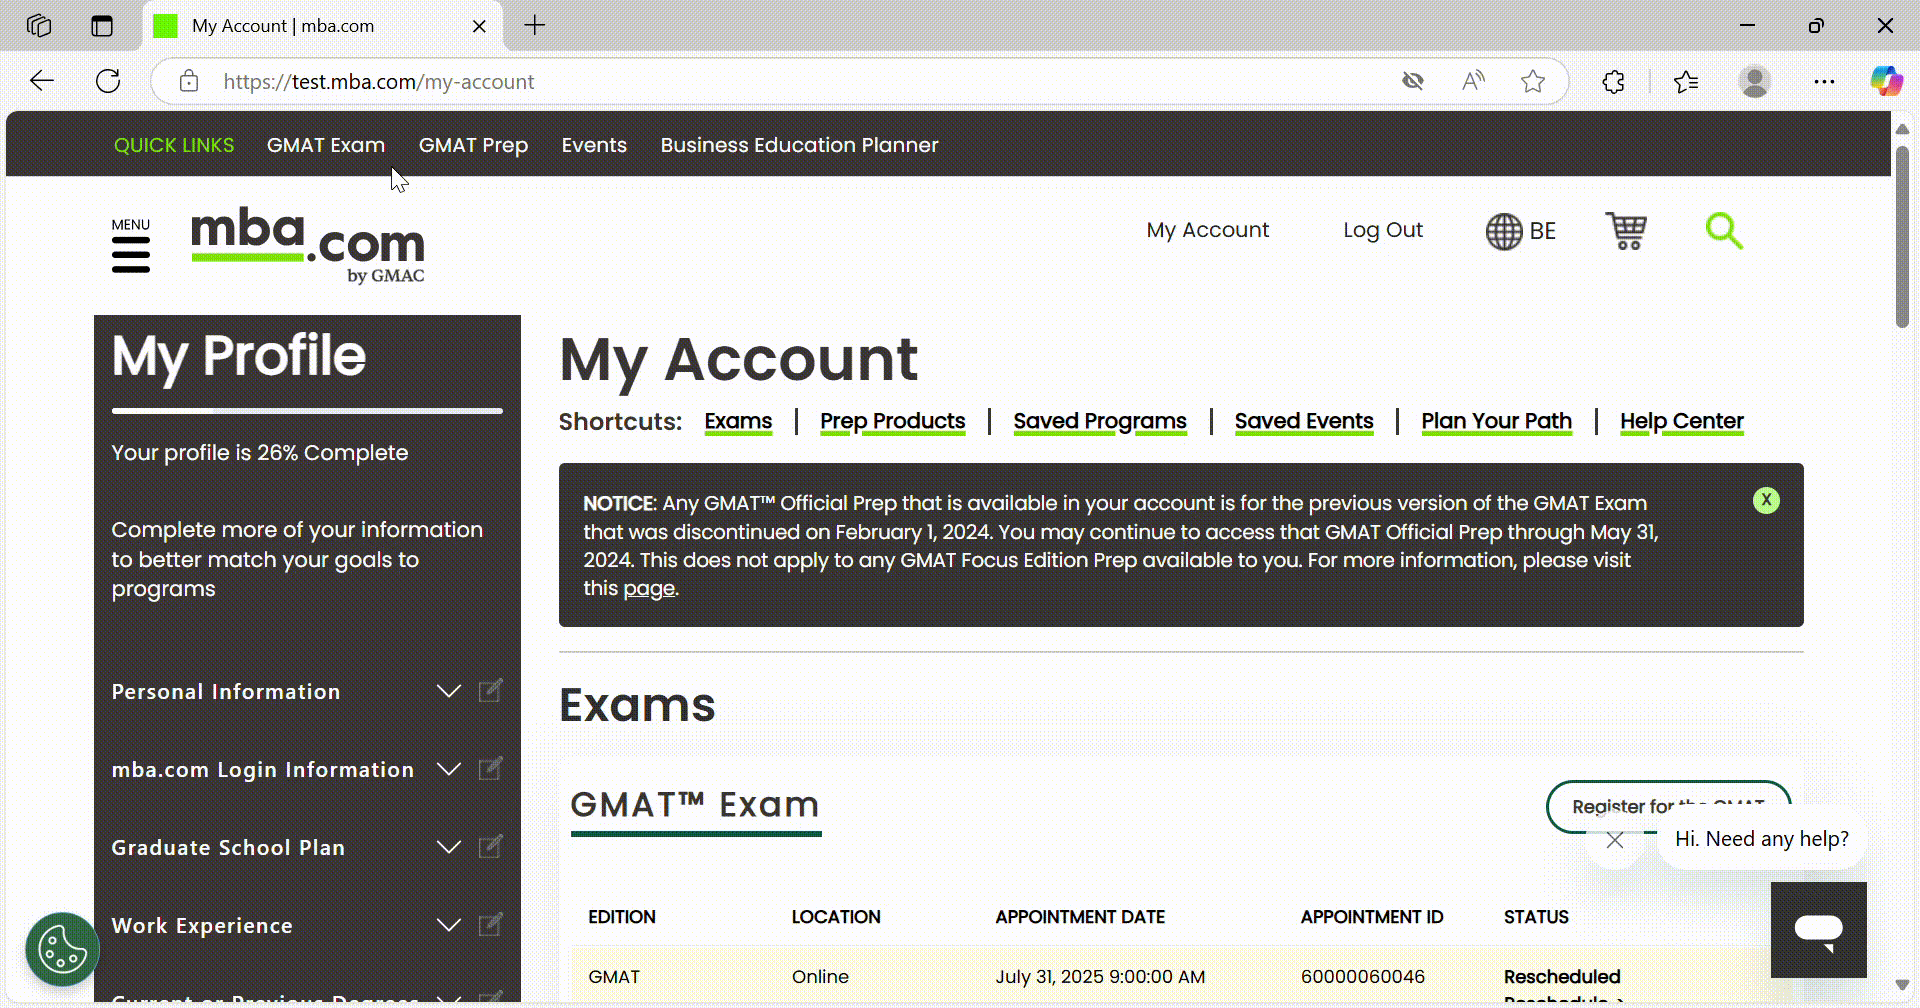This screenshot has width=1920, height=1008.
Task: Click the Online location cell
Action: coord(820,977)
